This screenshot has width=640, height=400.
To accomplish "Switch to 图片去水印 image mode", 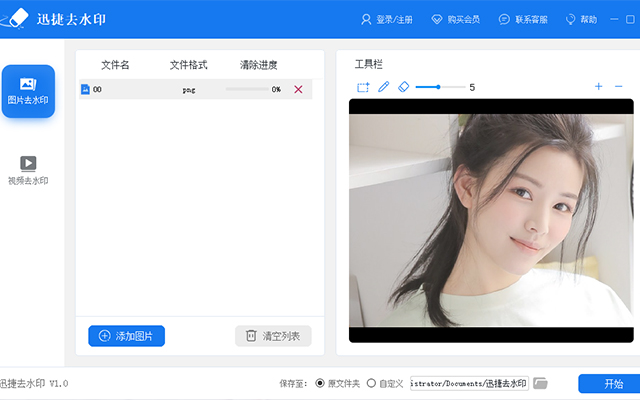I will point(28,91).
